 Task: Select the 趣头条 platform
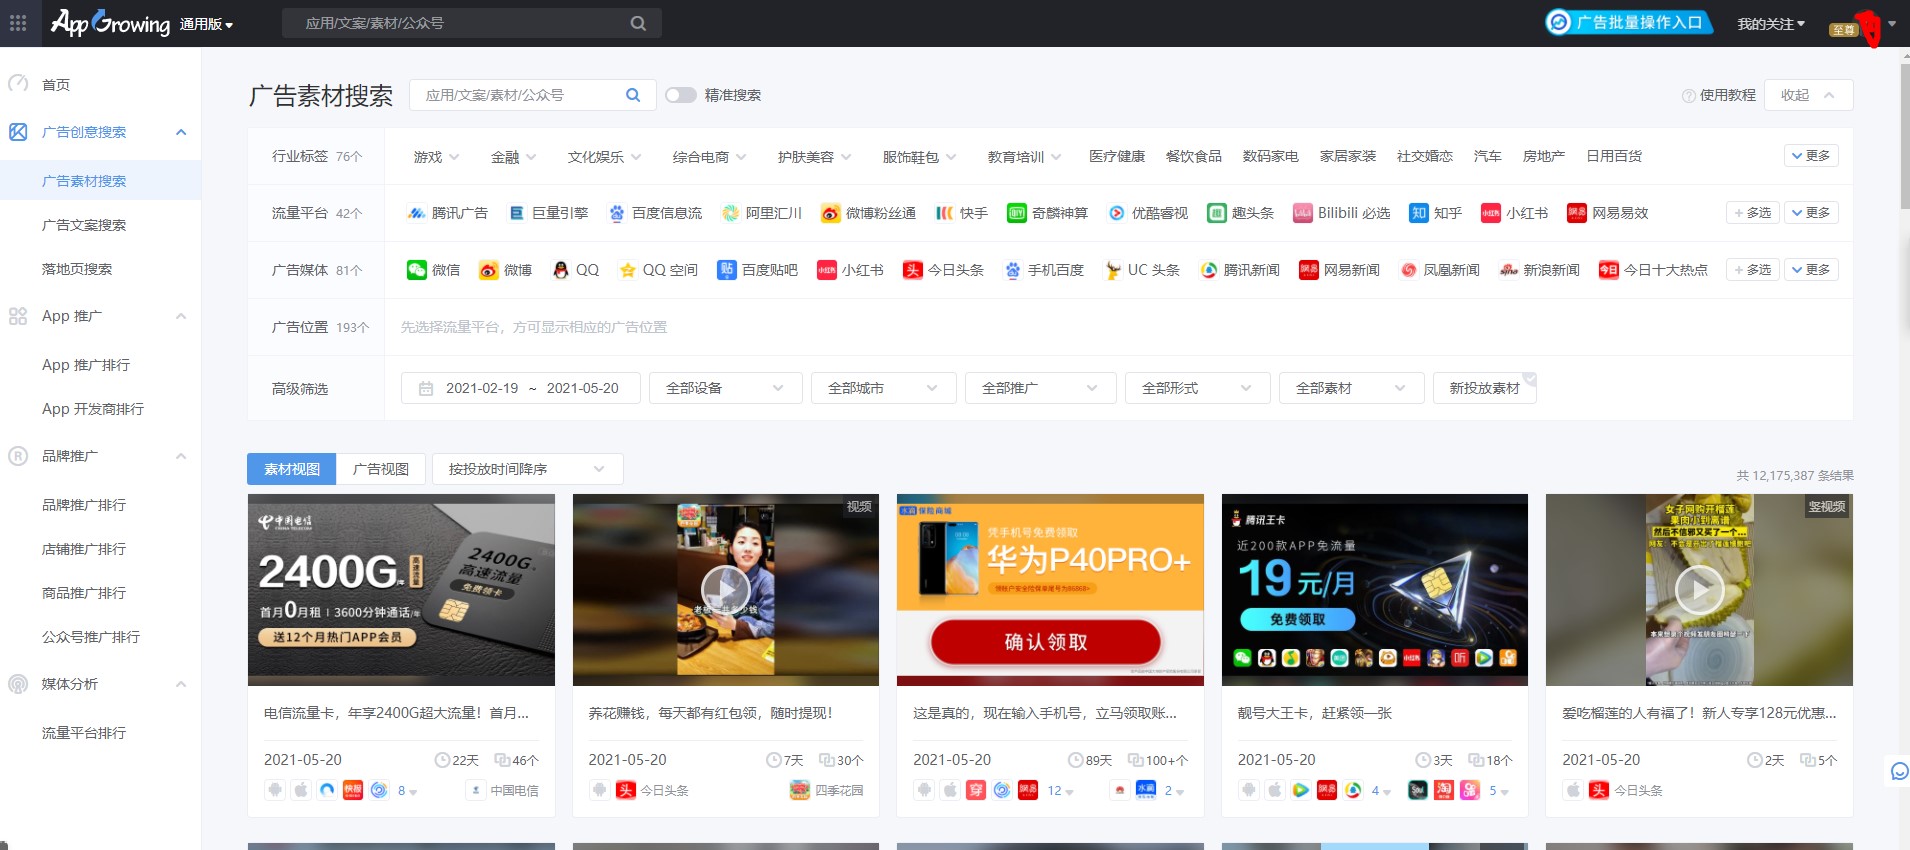[x=1241, y=213]
